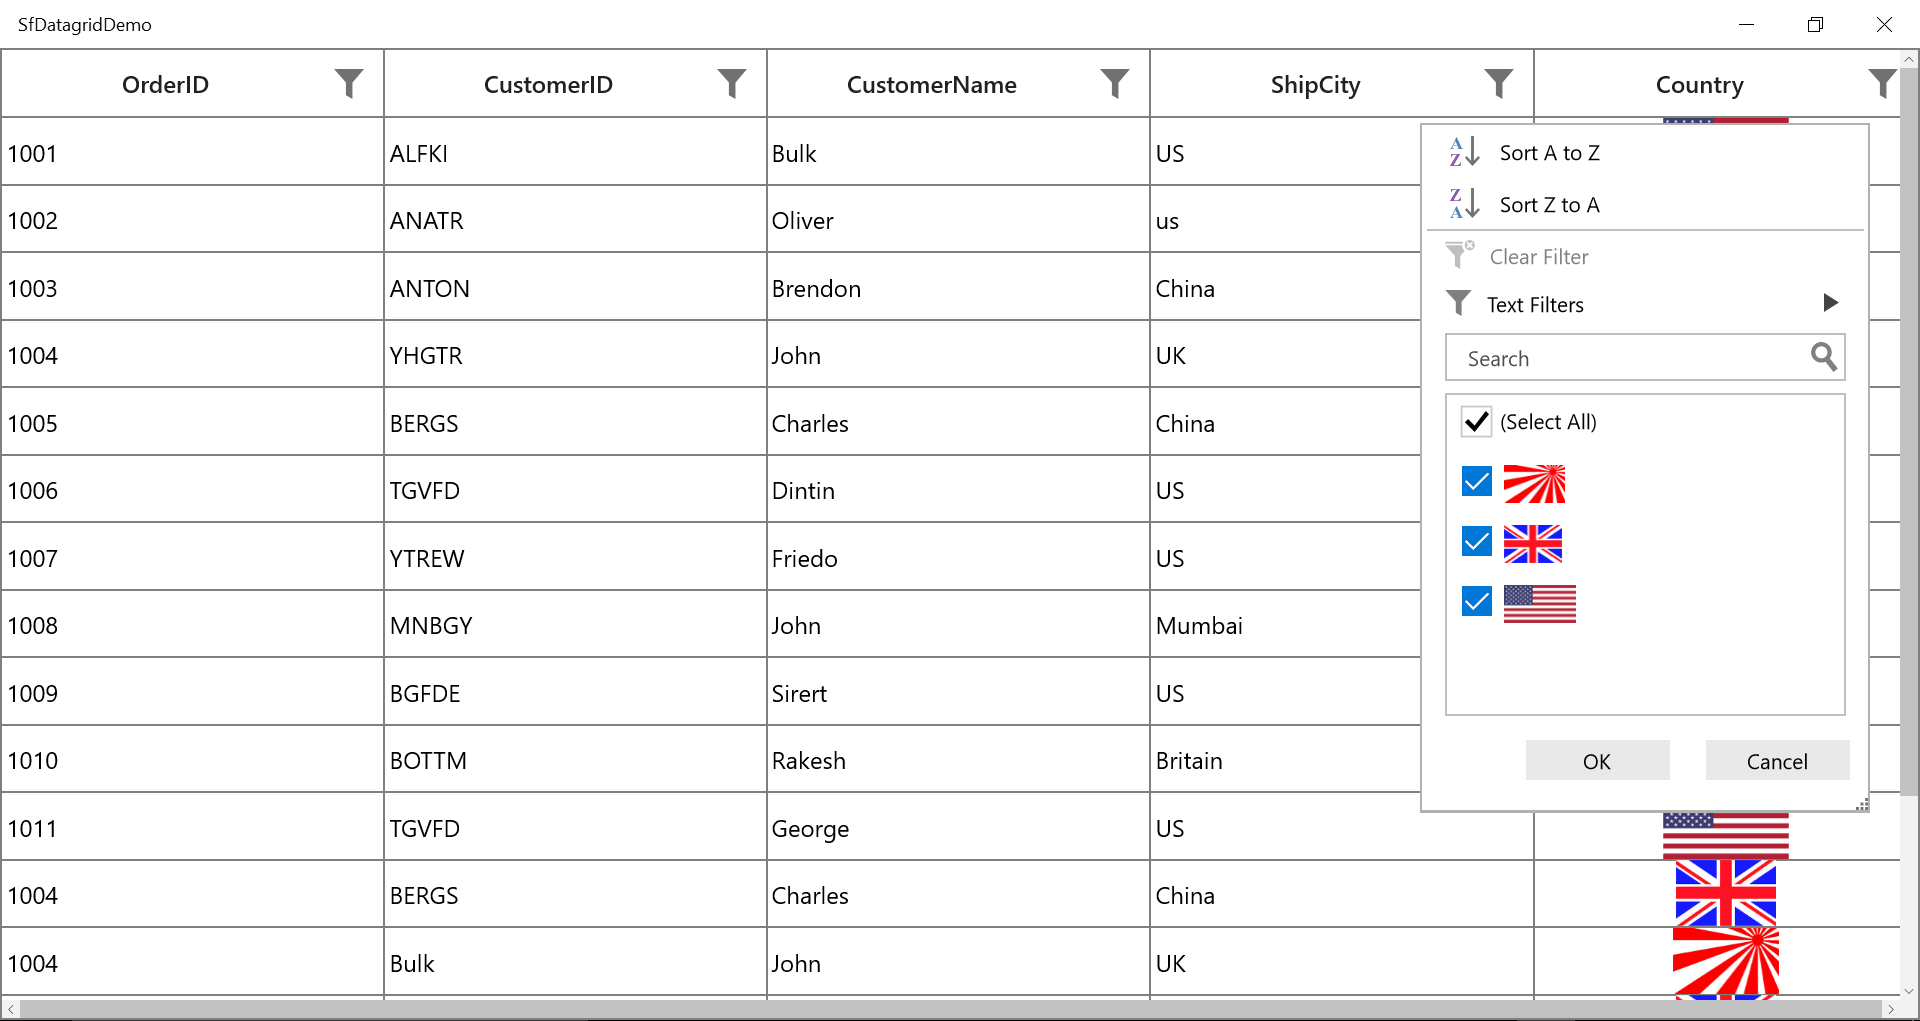Open the Country column filter icon
Screen dimensions: 1920x1021
point(1882,84)
